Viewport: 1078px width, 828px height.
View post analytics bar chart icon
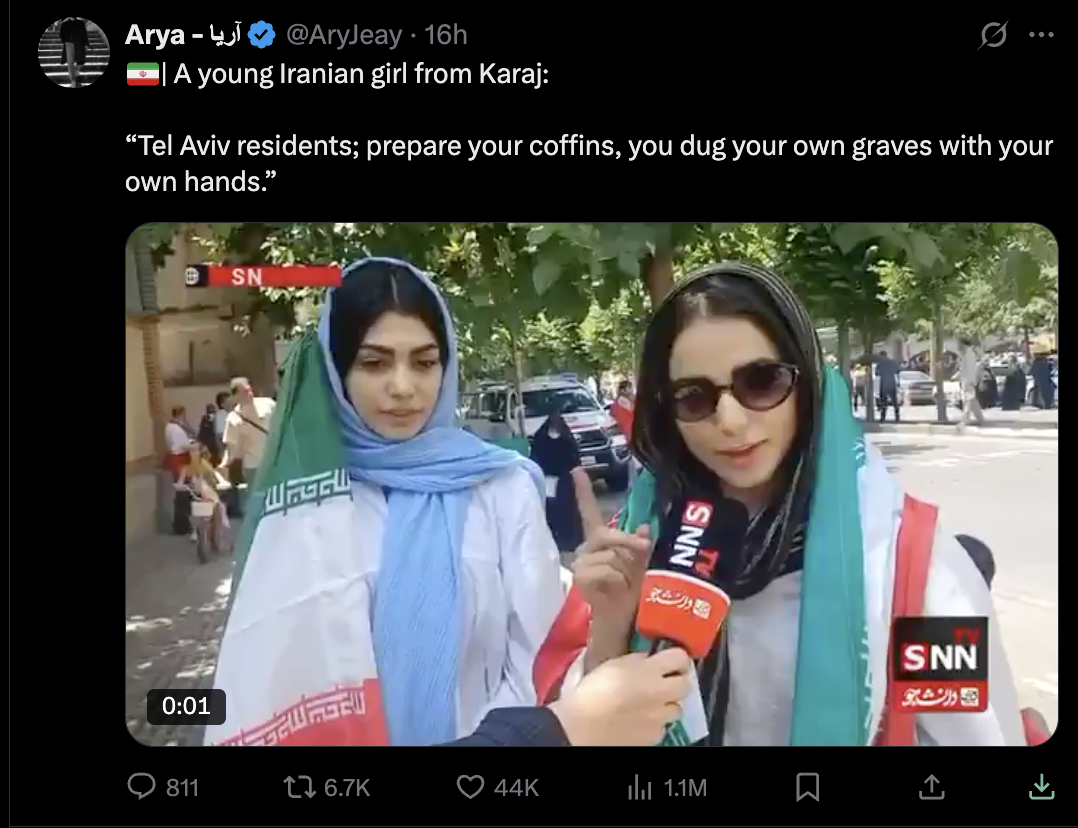tap(639, 787)
